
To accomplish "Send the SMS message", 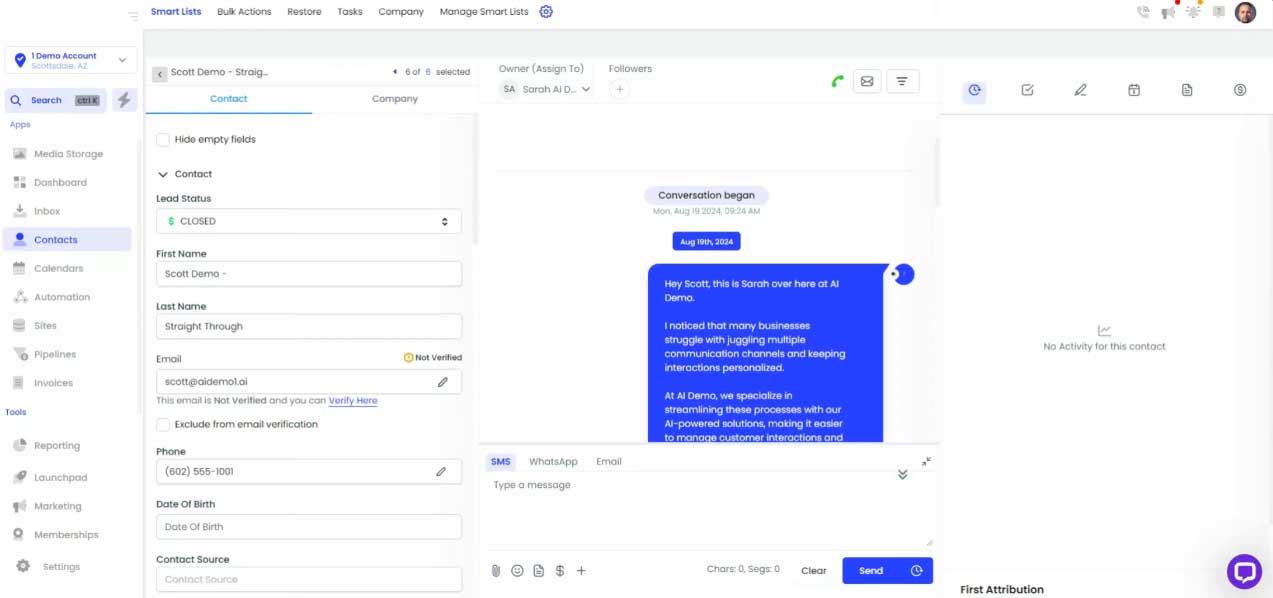I will (x=869, y=570).
